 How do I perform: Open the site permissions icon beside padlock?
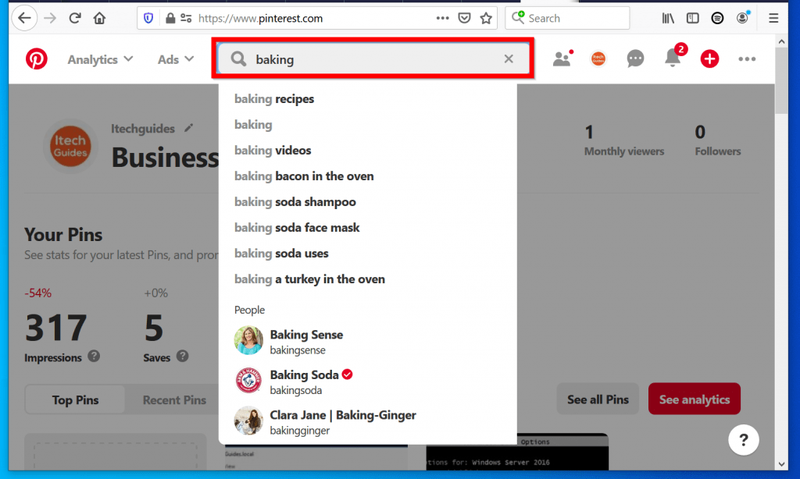pos(186,18)
